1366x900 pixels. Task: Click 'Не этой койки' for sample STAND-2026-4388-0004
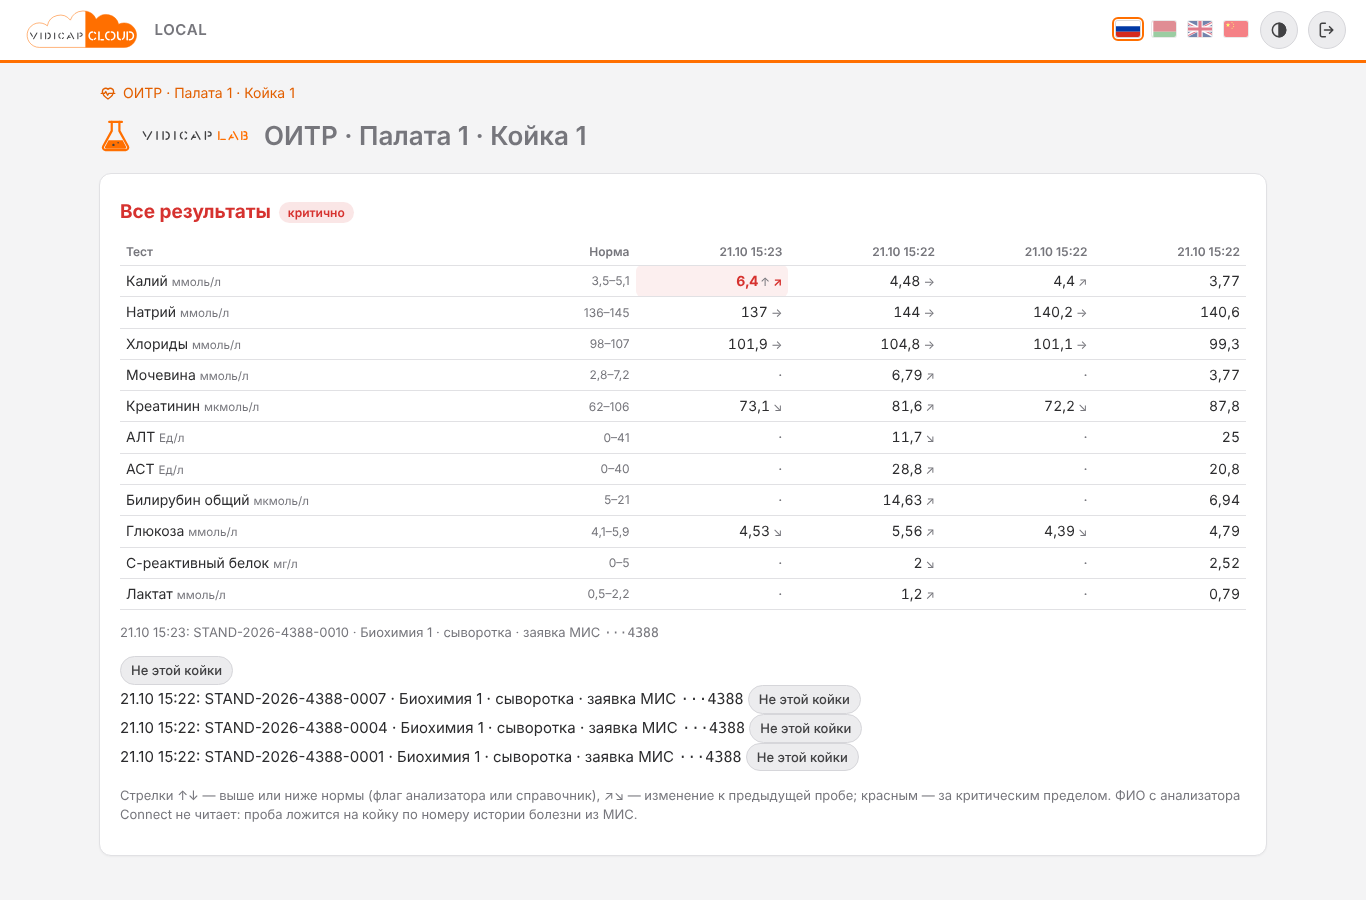805,728
